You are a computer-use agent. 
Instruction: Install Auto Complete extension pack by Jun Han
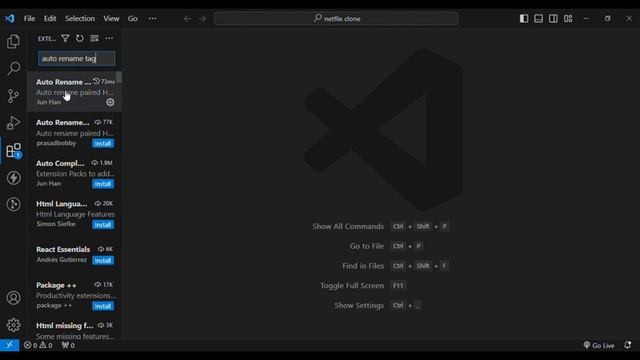(103, 184)
